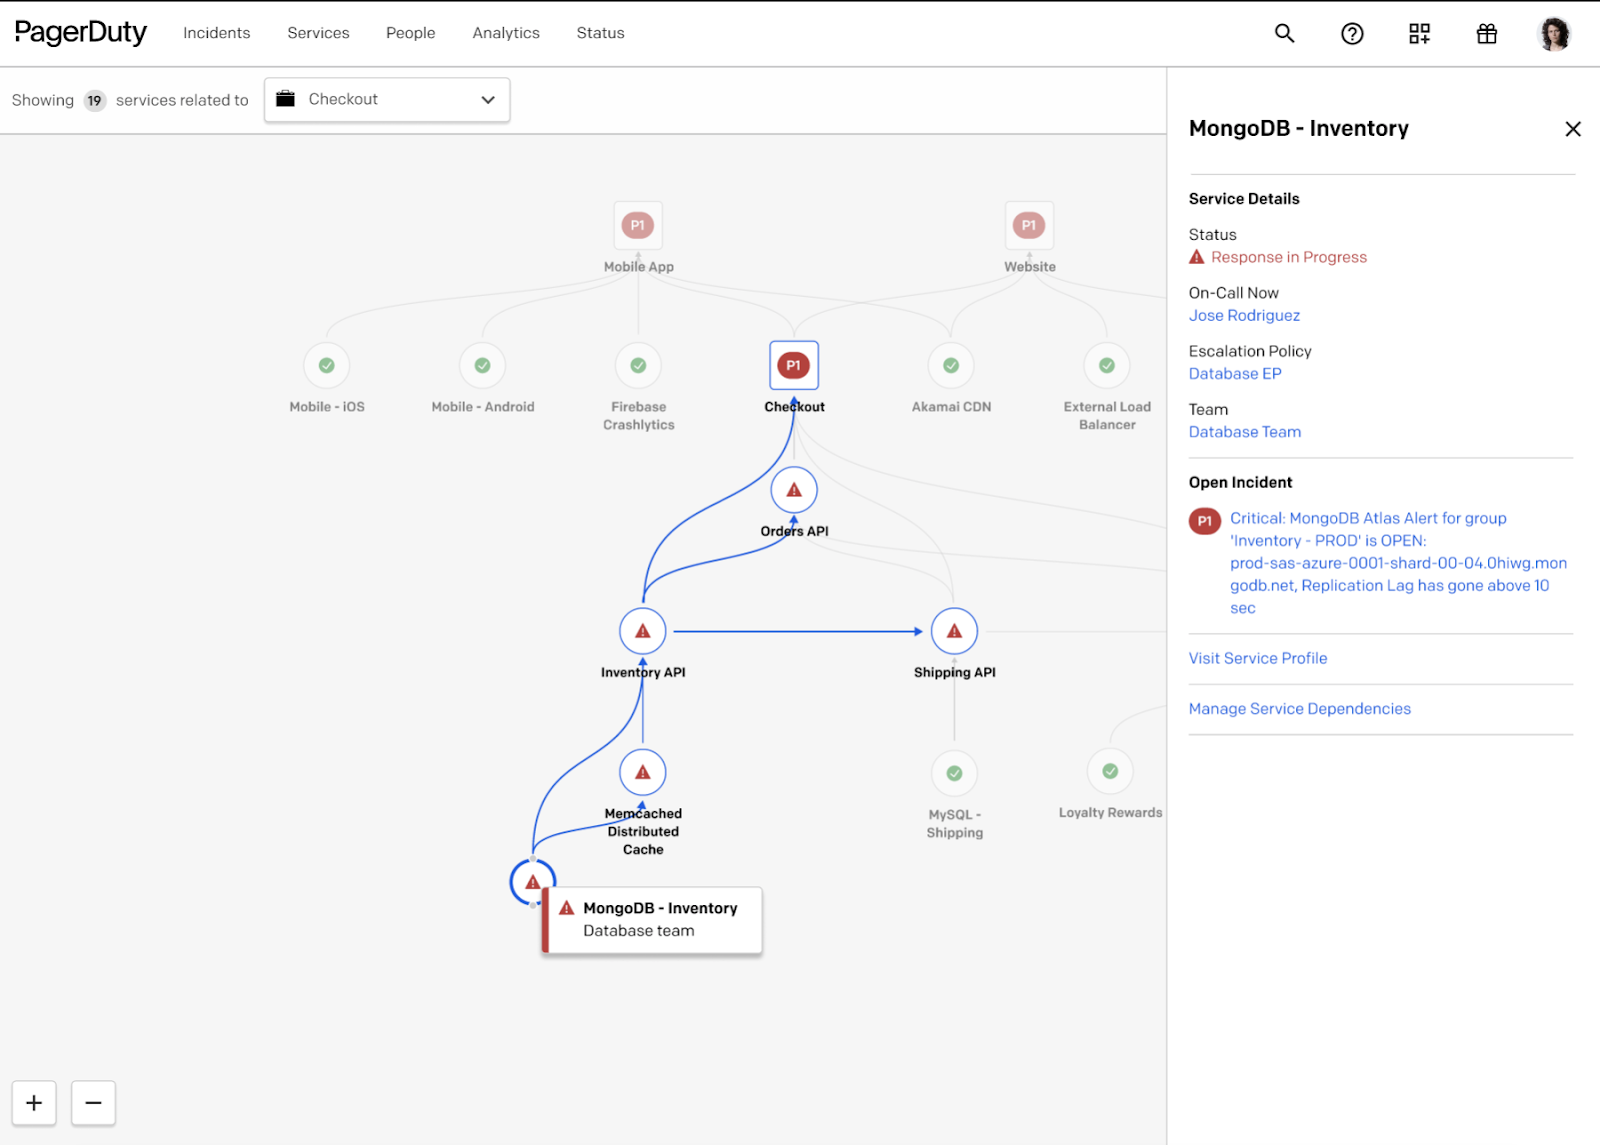
Task: Select the Firebase Crashlytics node
Action: (x=638, y=366)
